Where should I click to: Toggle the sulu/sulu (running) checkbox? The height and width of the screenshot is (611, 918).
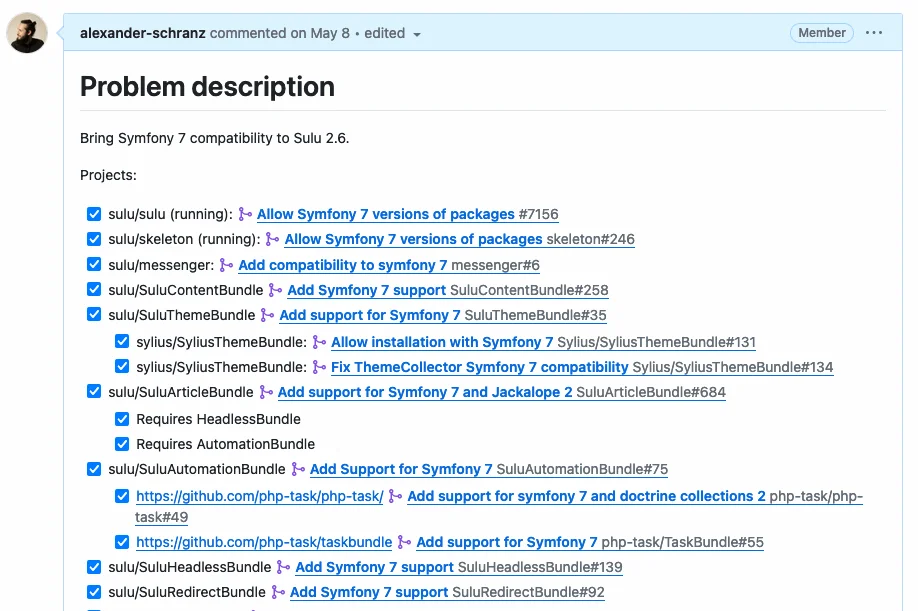click(x=94, y=214)
